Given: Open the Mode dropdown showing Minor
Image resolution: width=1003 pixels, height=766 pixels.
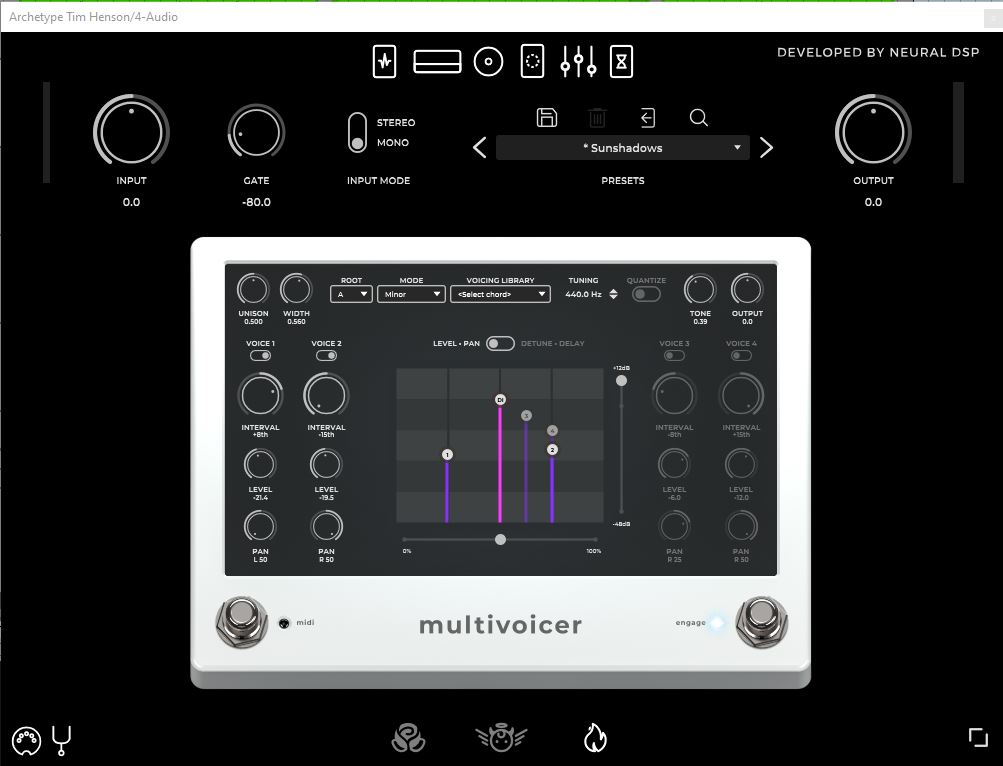Looking at the screenshot, I should (x=411, y=294).
